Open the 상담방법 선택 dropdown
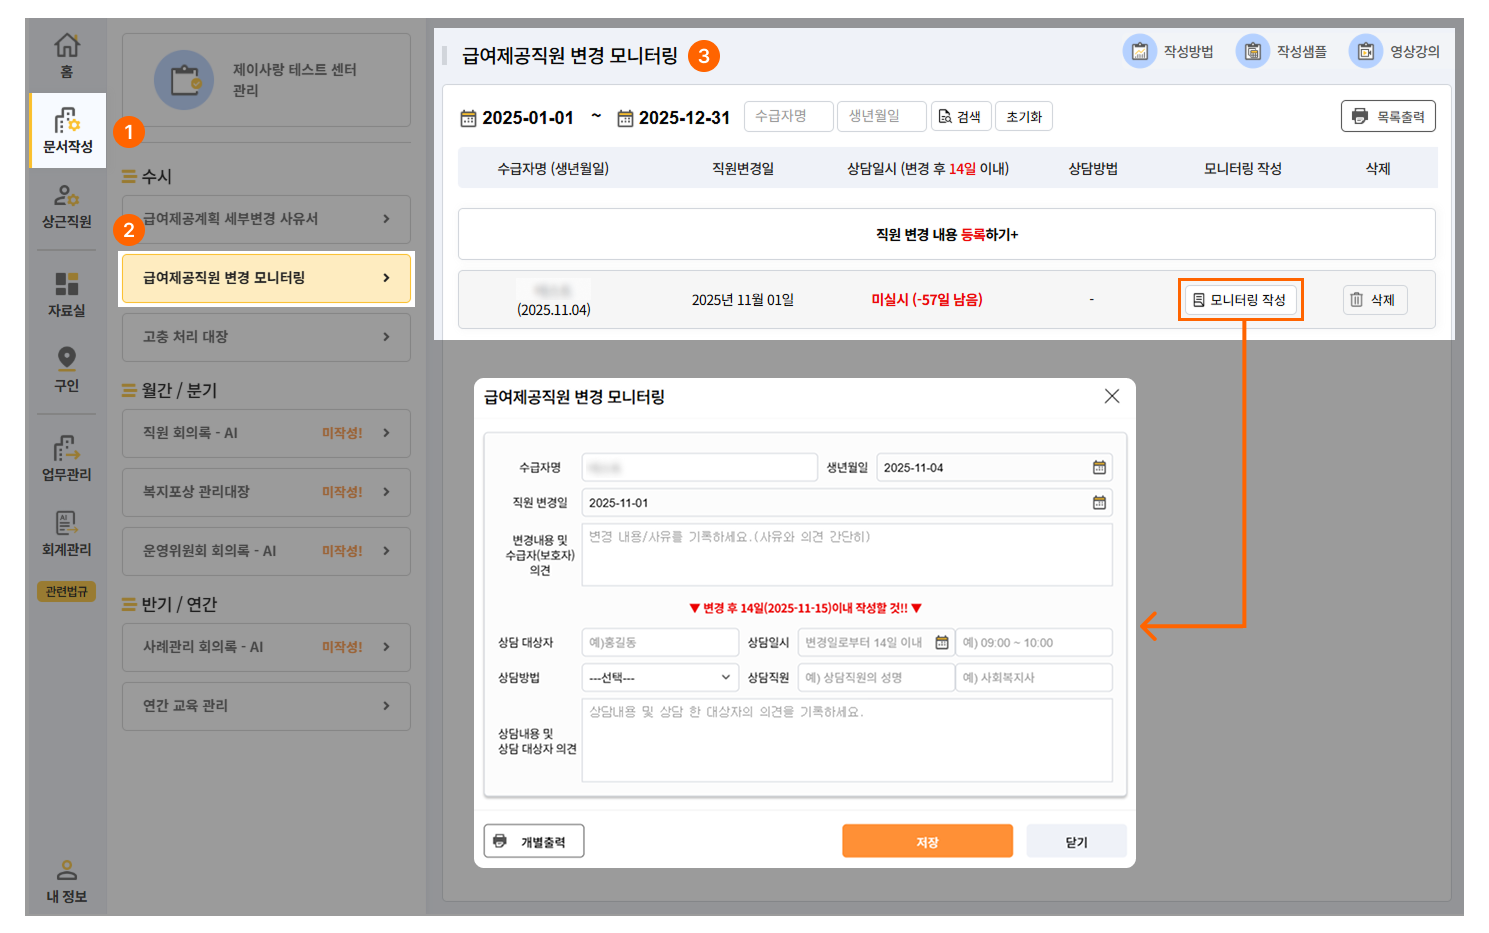Screen dimensions: 1489x933 pyautogui.click(x=660, y=677)
